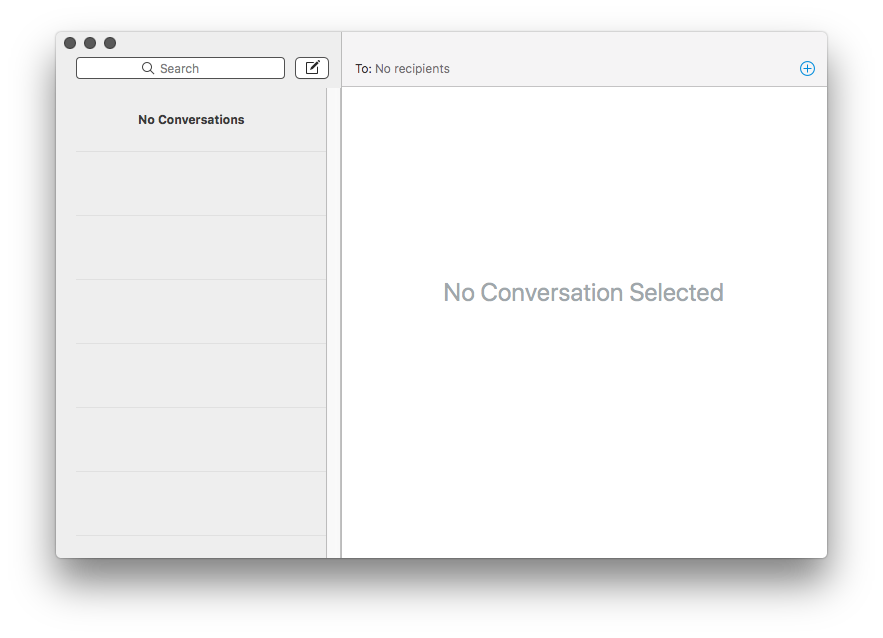Screen dimensions: 883x638
Task: Click the message composition header bar
Action: pyautogui.click(x=583, y=68)
